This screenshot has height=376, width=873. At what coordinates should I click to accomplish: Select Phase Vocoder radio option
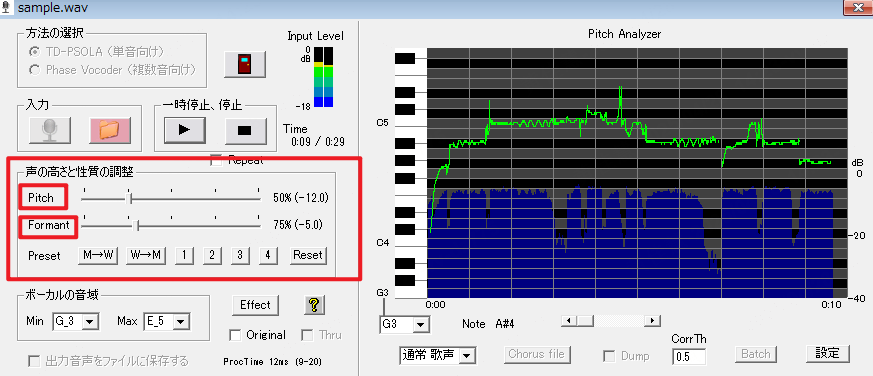click(x=35, y=70)
